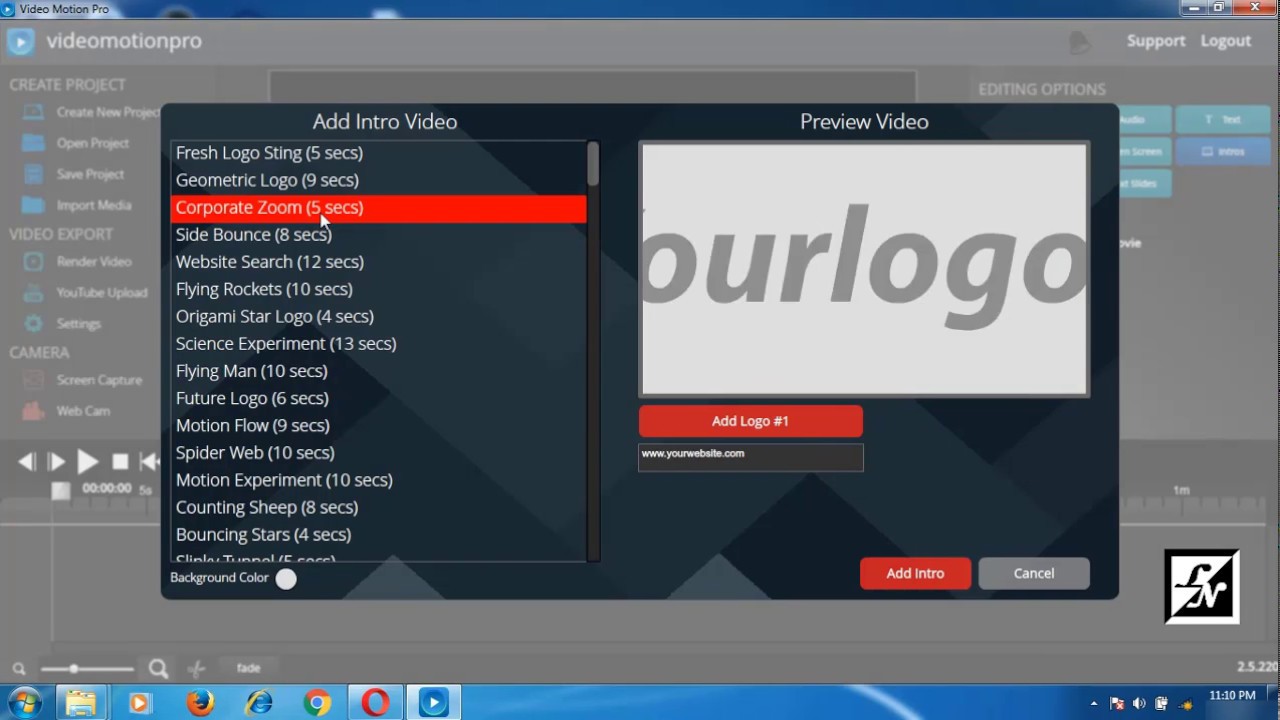Click the scissors cut tool below the timeline
The image size is (1280, 720).
coord(196,668)
